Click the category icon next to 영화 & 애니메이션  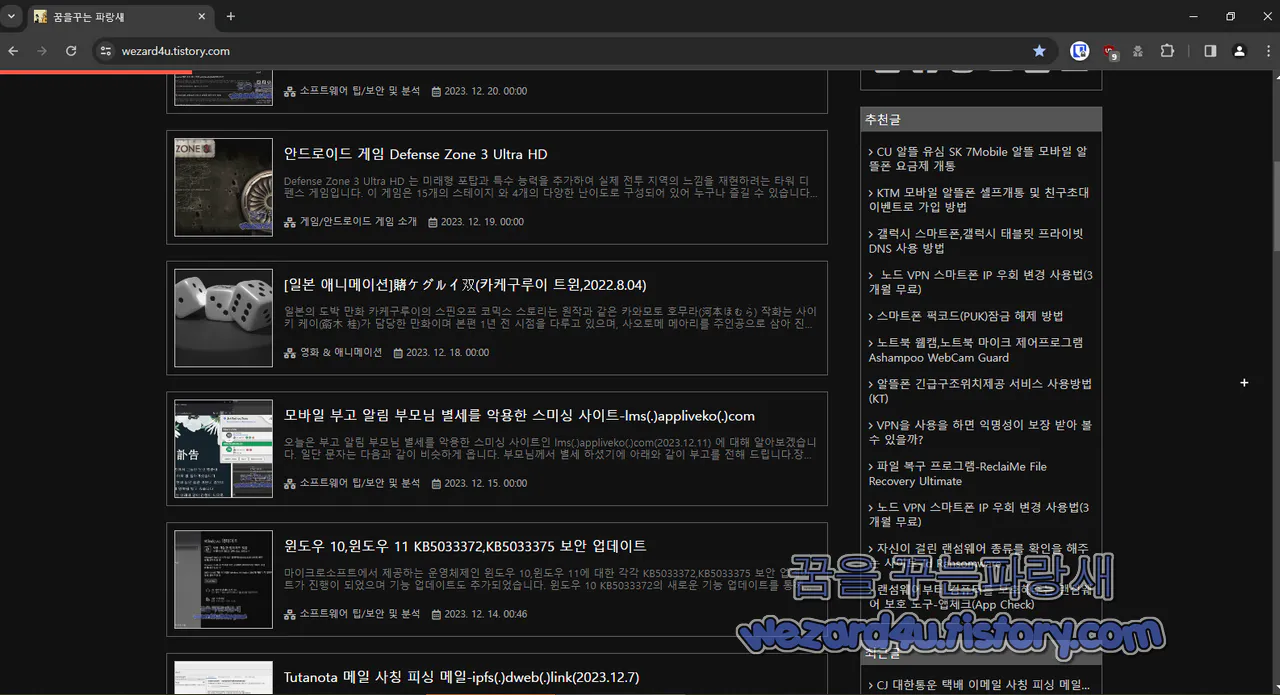(x=288, y=352)
